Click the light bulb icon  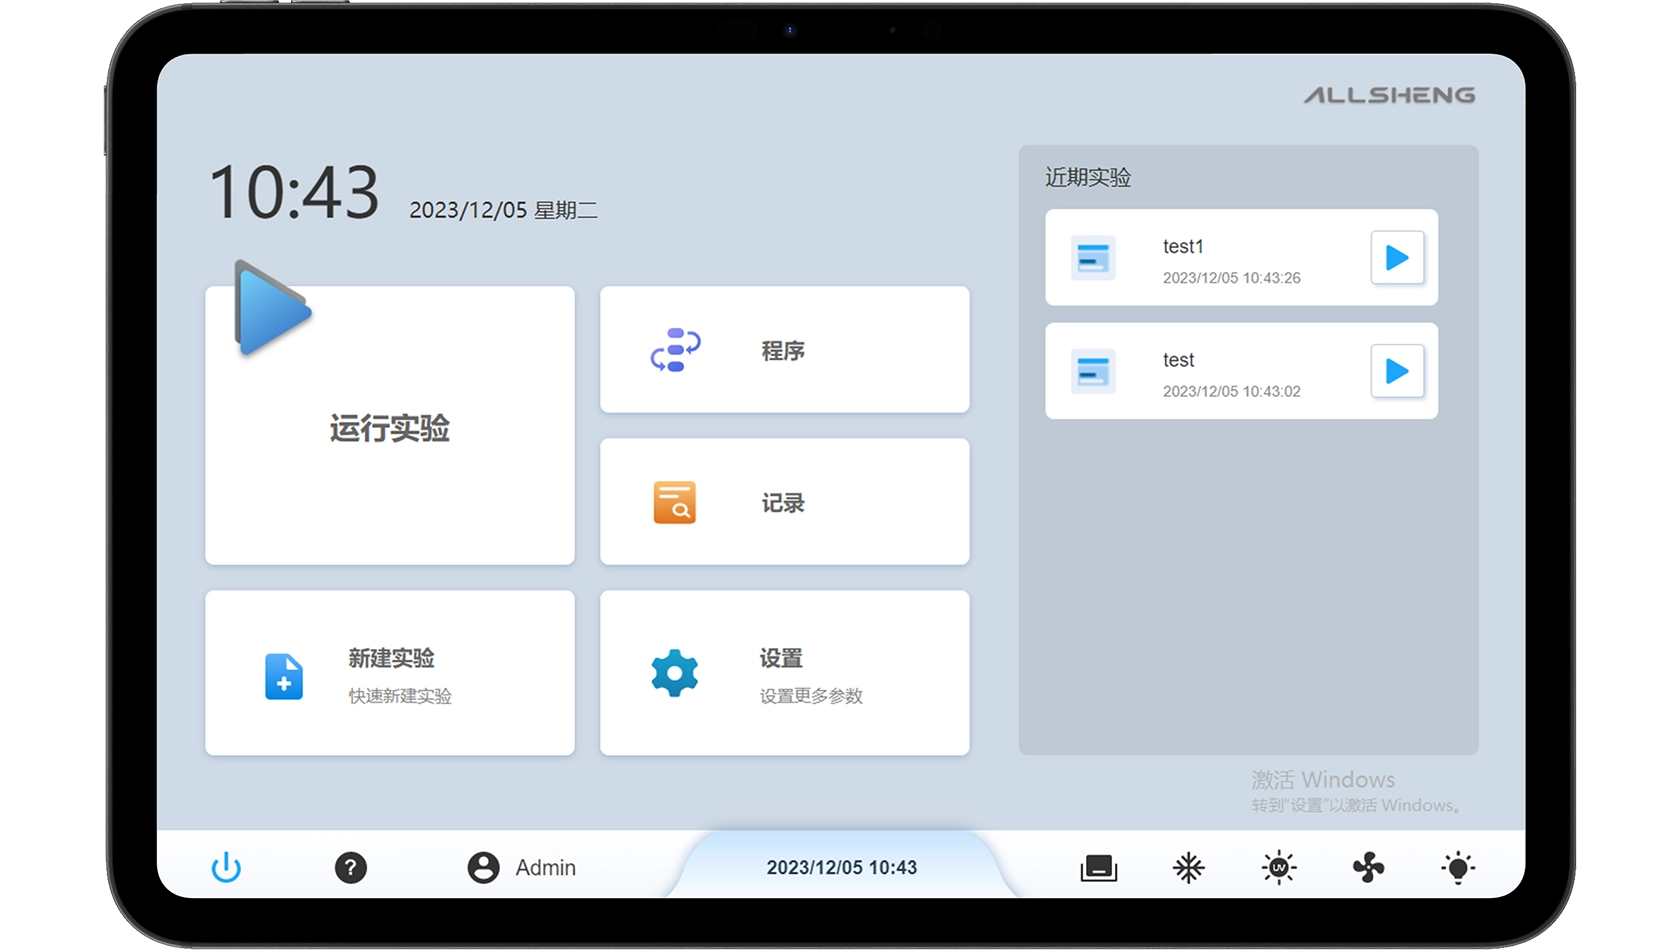pos(1458,866)
